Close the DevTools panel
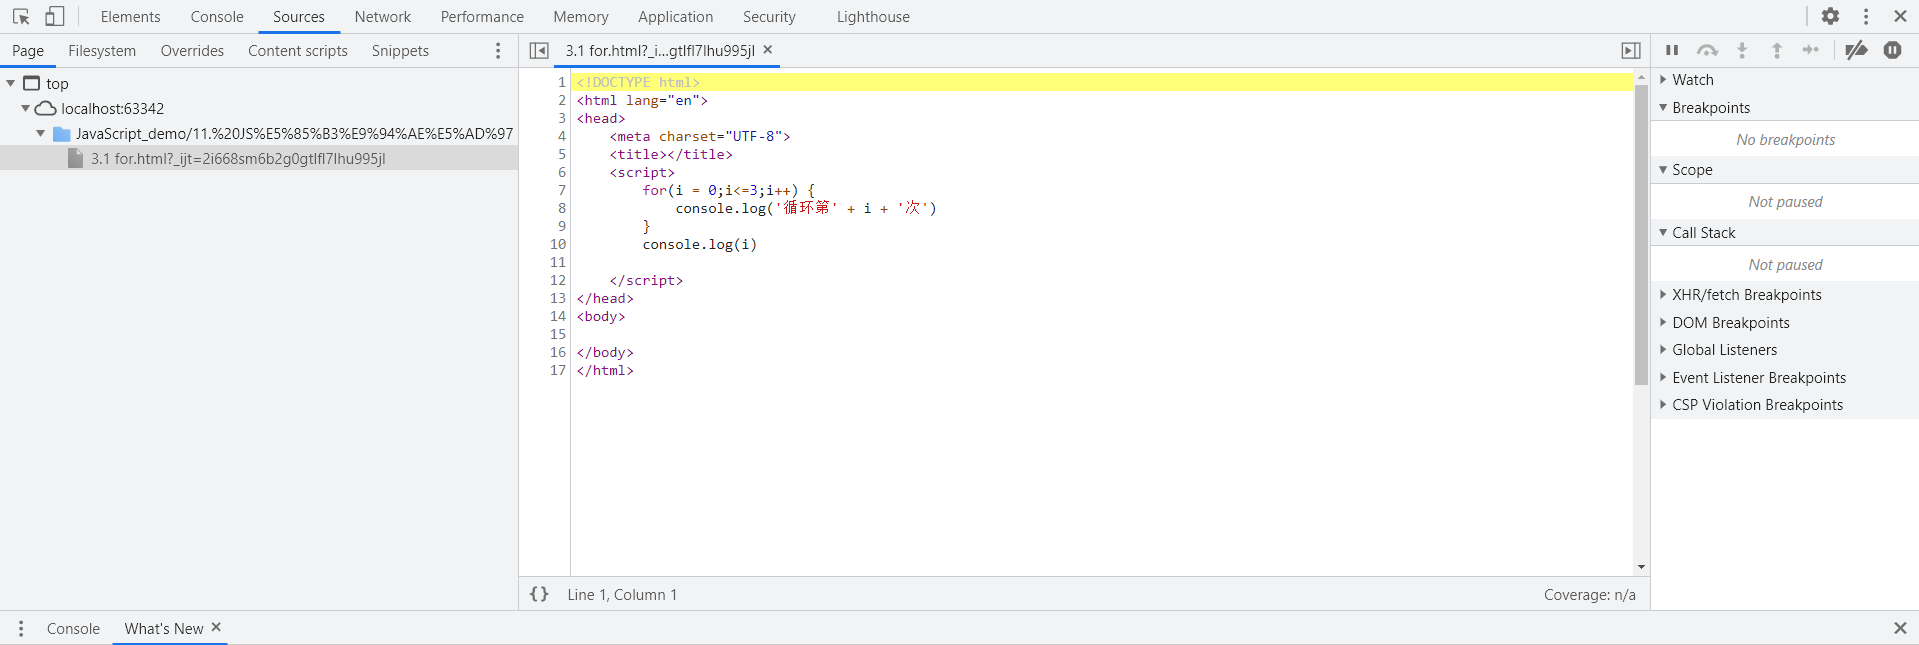 pyautogui.click(x=1900, y=16)
